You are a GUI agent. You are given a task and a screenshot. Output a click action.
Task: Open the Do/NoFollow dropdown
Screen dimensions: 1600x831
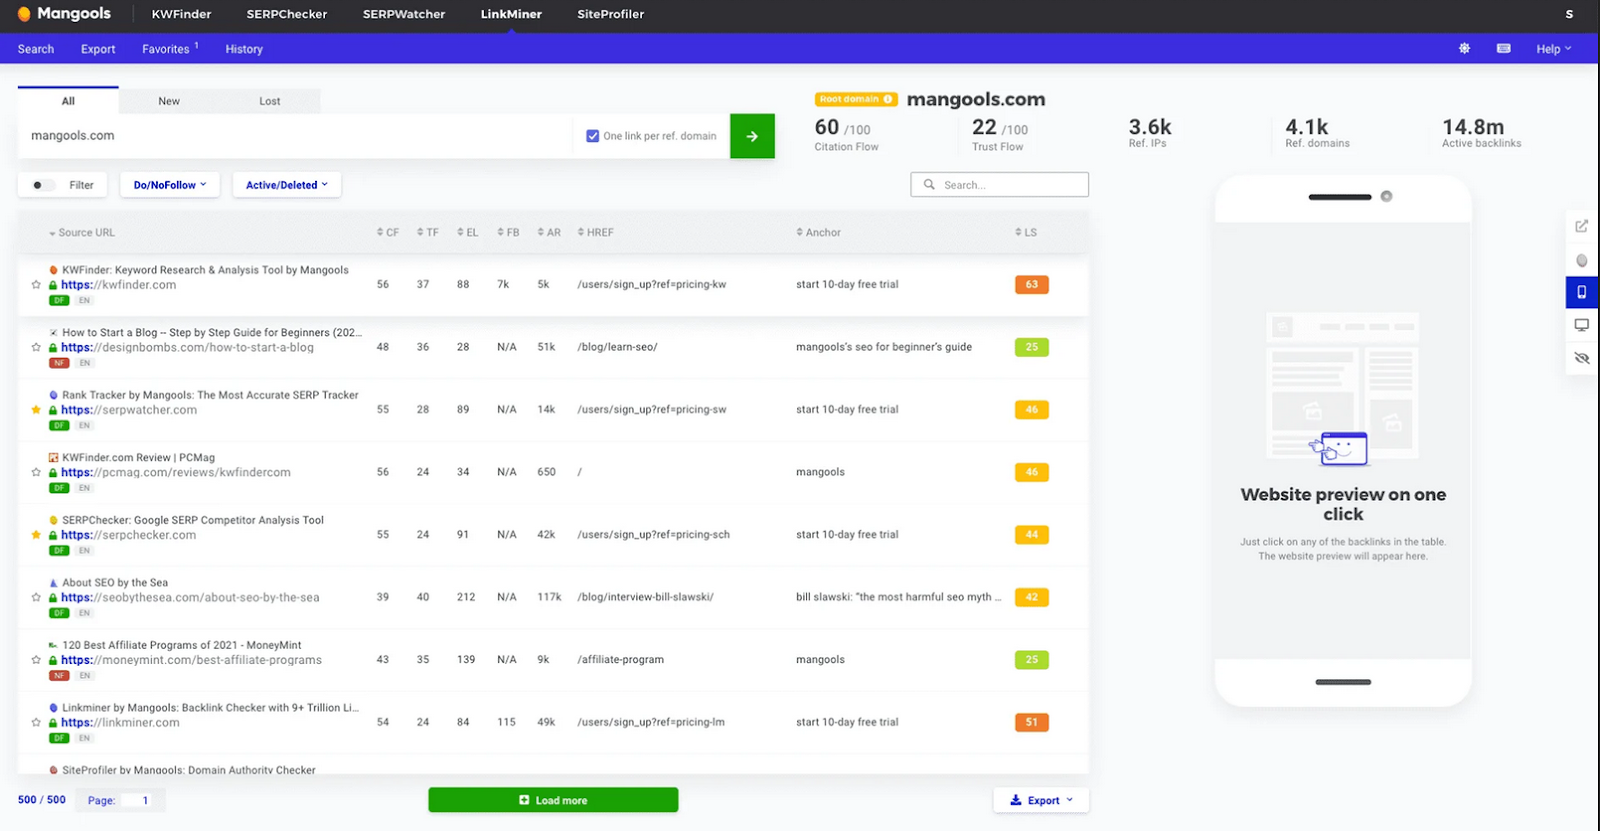(170, 185)
